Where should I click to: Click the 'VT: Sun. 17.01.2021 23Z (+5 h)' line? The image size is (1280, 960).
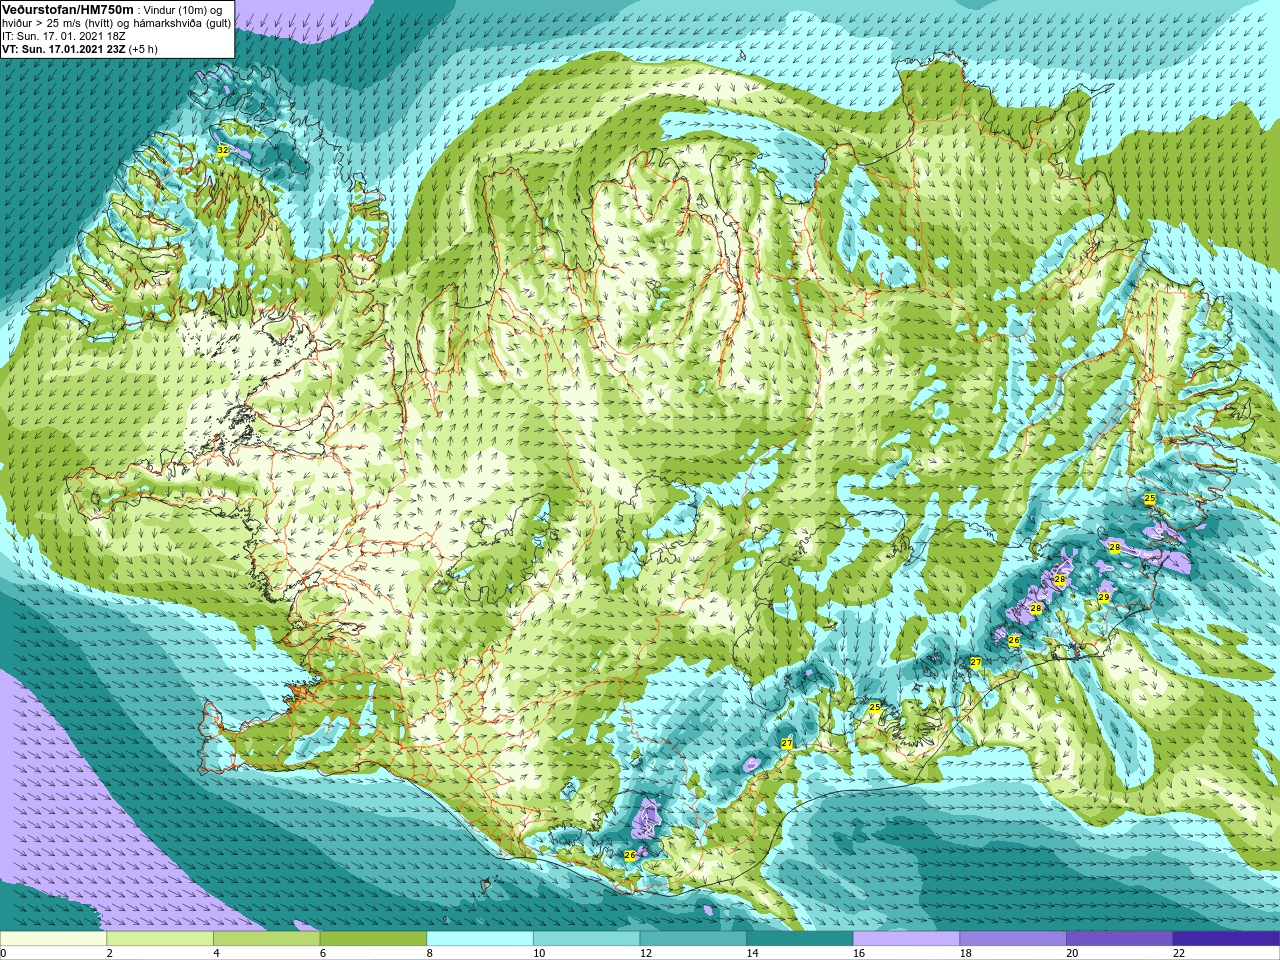coord(80,49)
